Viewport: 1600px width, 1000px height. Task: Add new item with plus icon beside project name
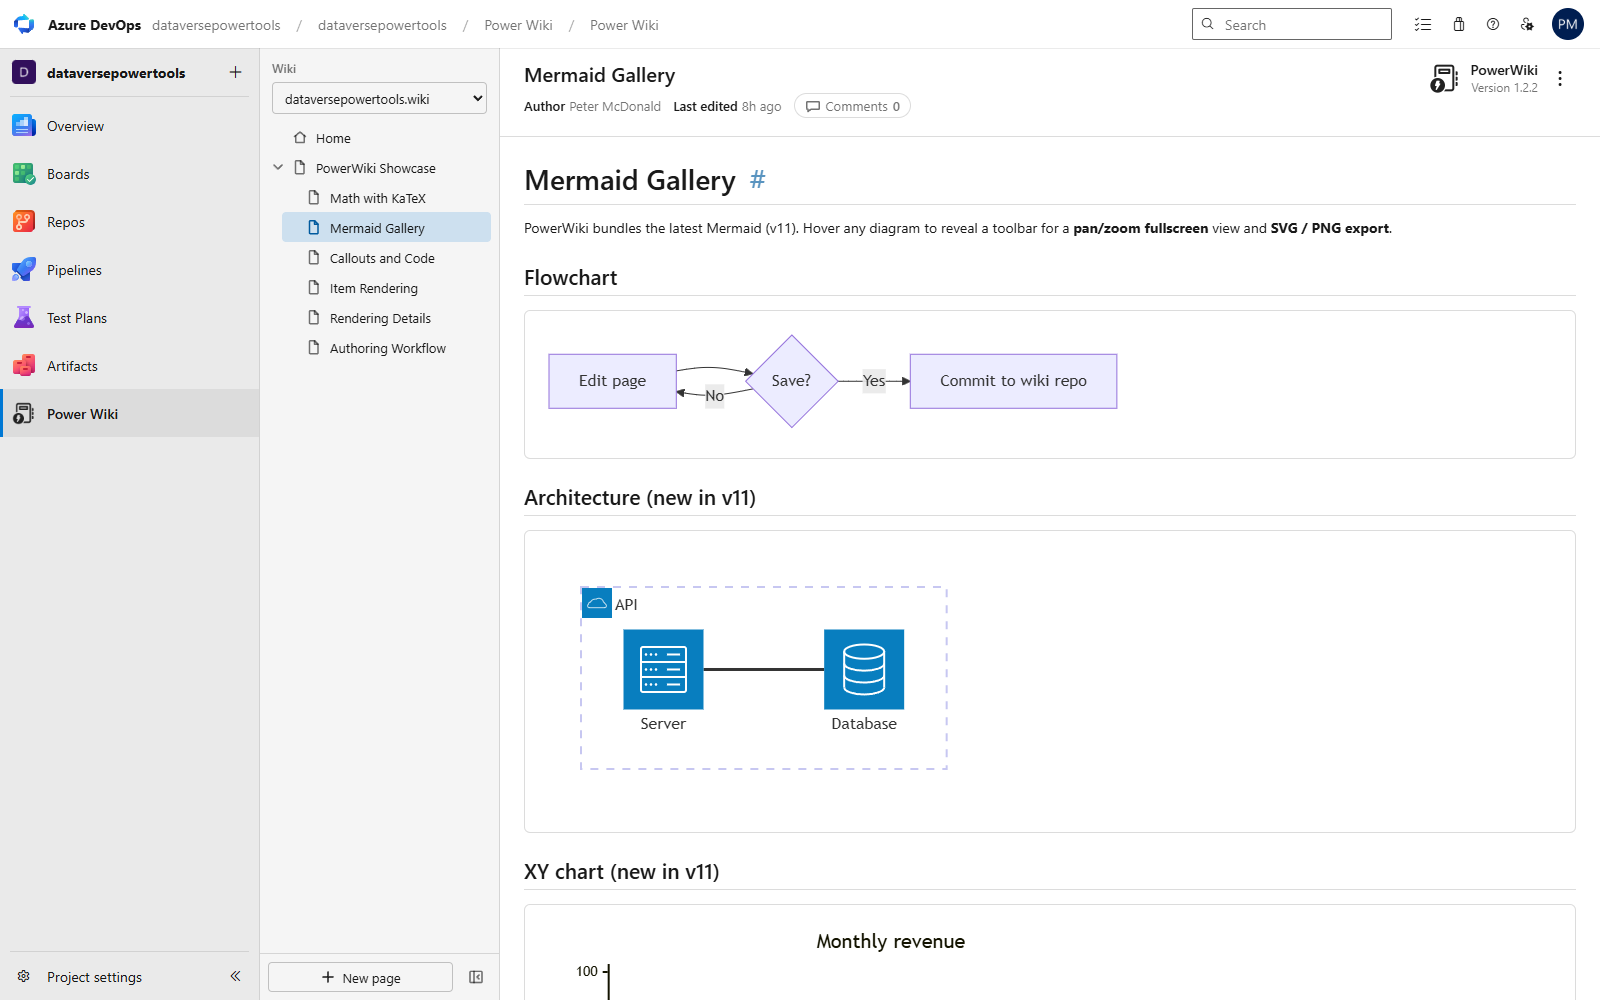click(235, 72)
